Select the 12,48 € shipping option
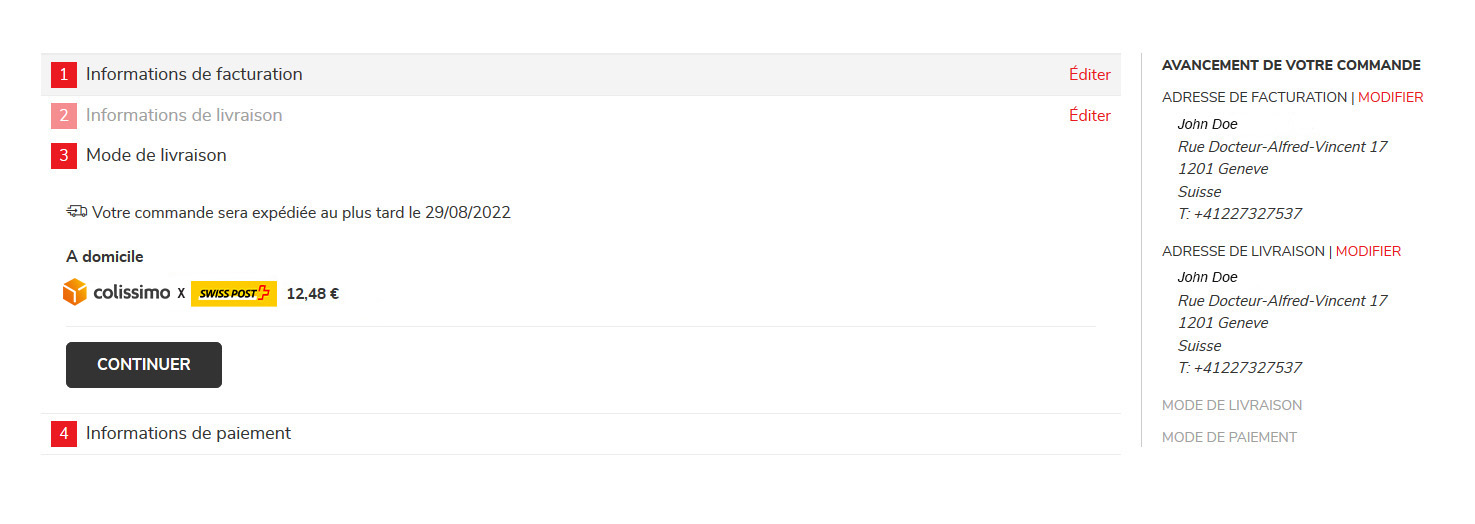 312,294
